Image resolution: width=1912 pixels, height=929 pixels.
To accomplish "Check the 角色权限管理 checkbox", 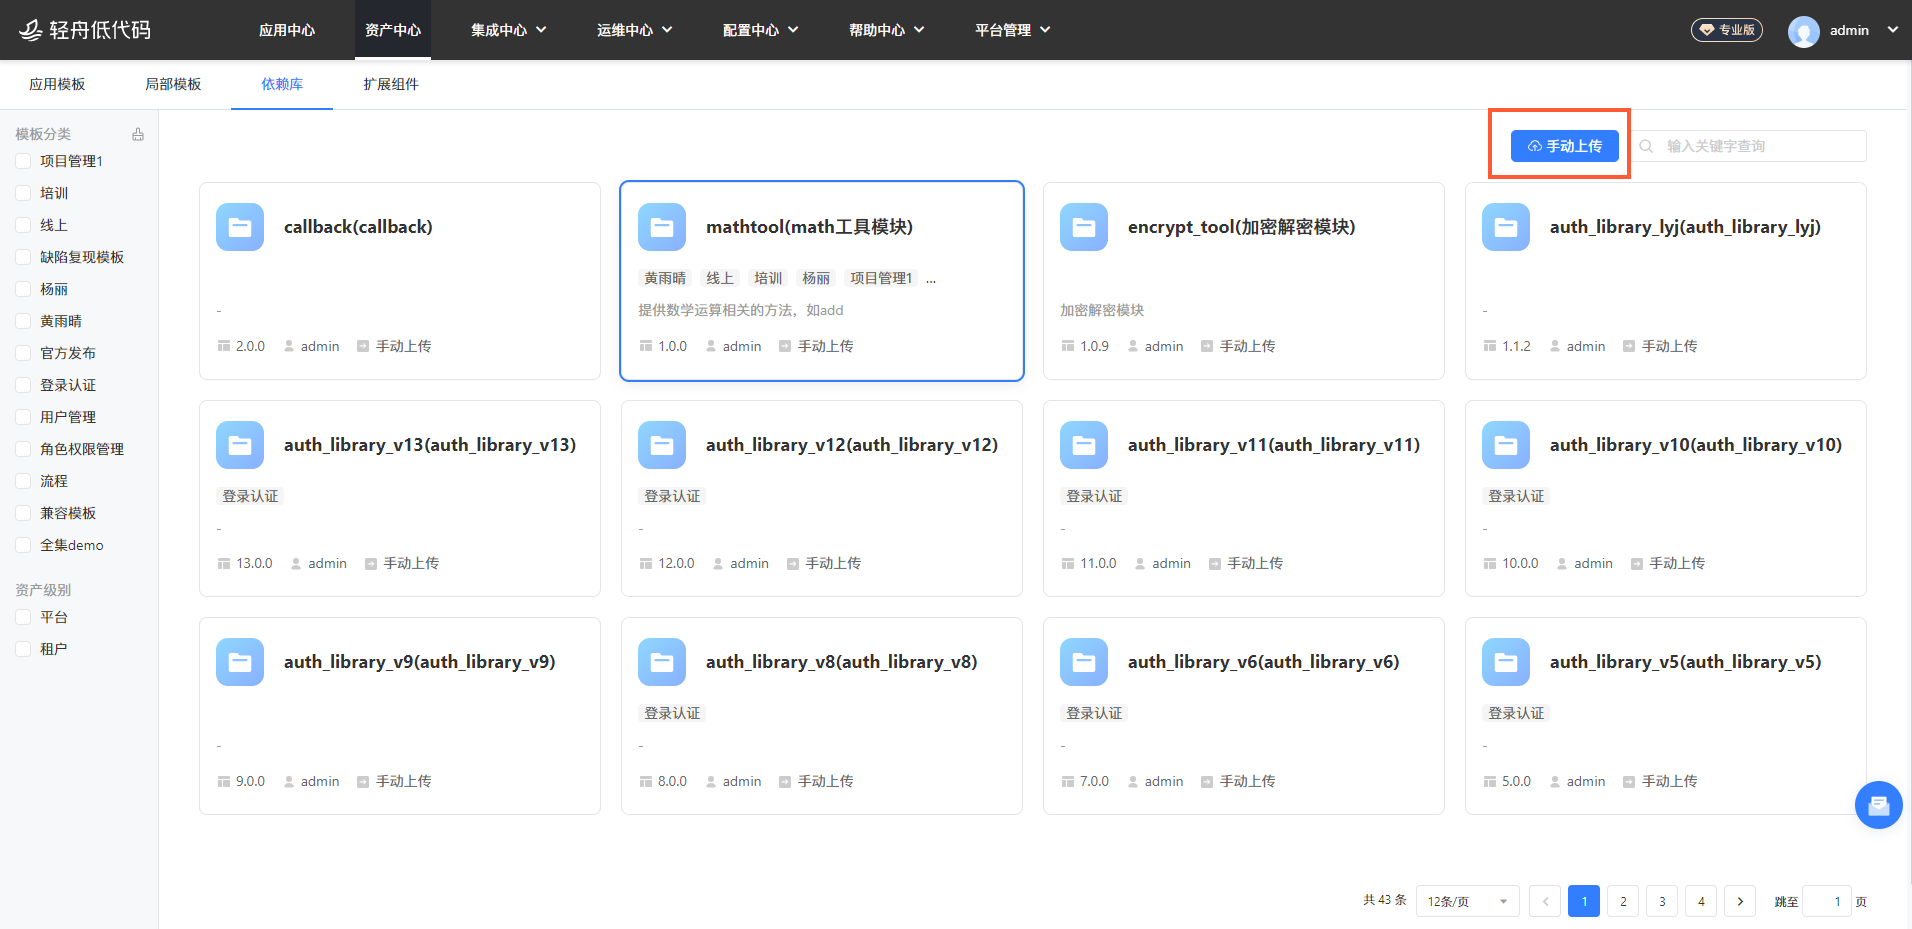I will tap(23, 449).
